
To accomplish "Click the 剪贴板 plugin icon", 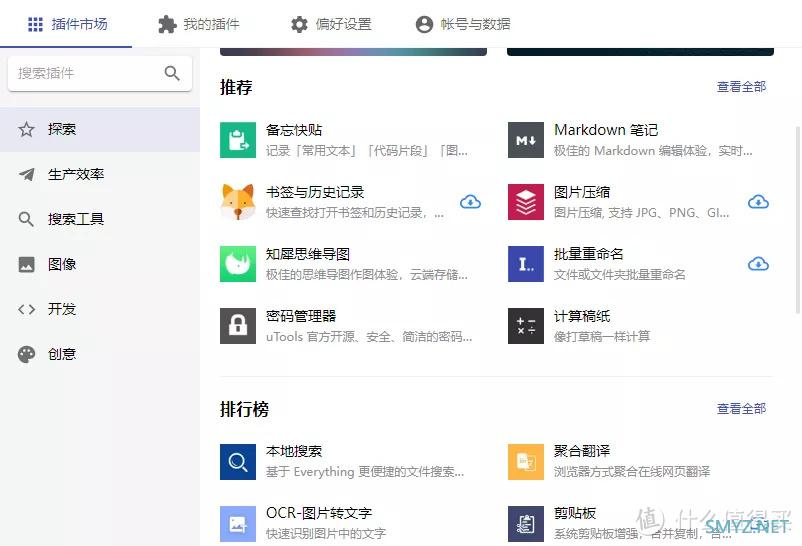I will pyautogui.click(x=526, y=524).
